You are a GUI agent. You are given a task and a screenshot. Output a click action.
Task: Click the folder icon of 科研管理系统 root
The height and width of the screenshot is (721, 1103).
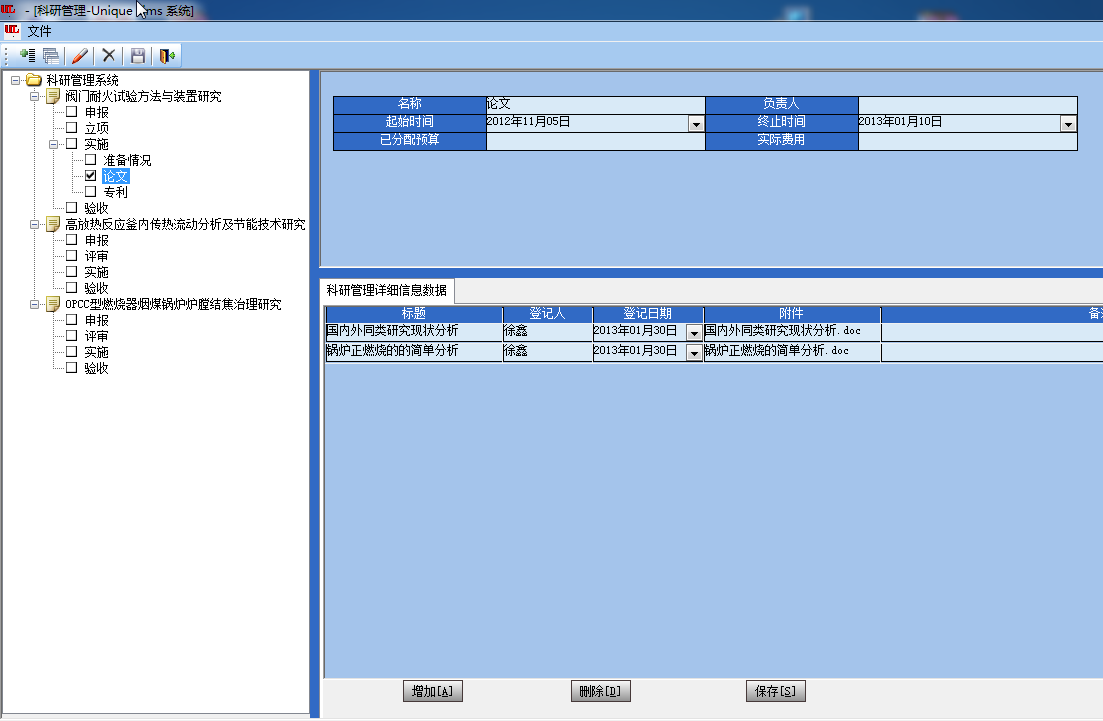coord(34,80)
